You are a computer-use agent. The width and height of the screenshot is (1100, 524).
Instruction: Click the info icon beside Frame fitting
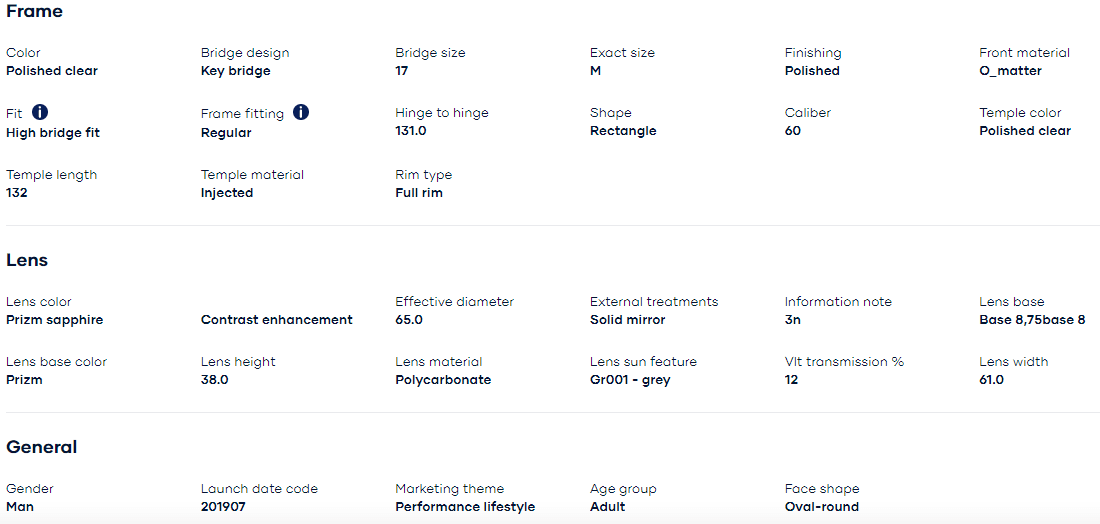click(301, 112)
